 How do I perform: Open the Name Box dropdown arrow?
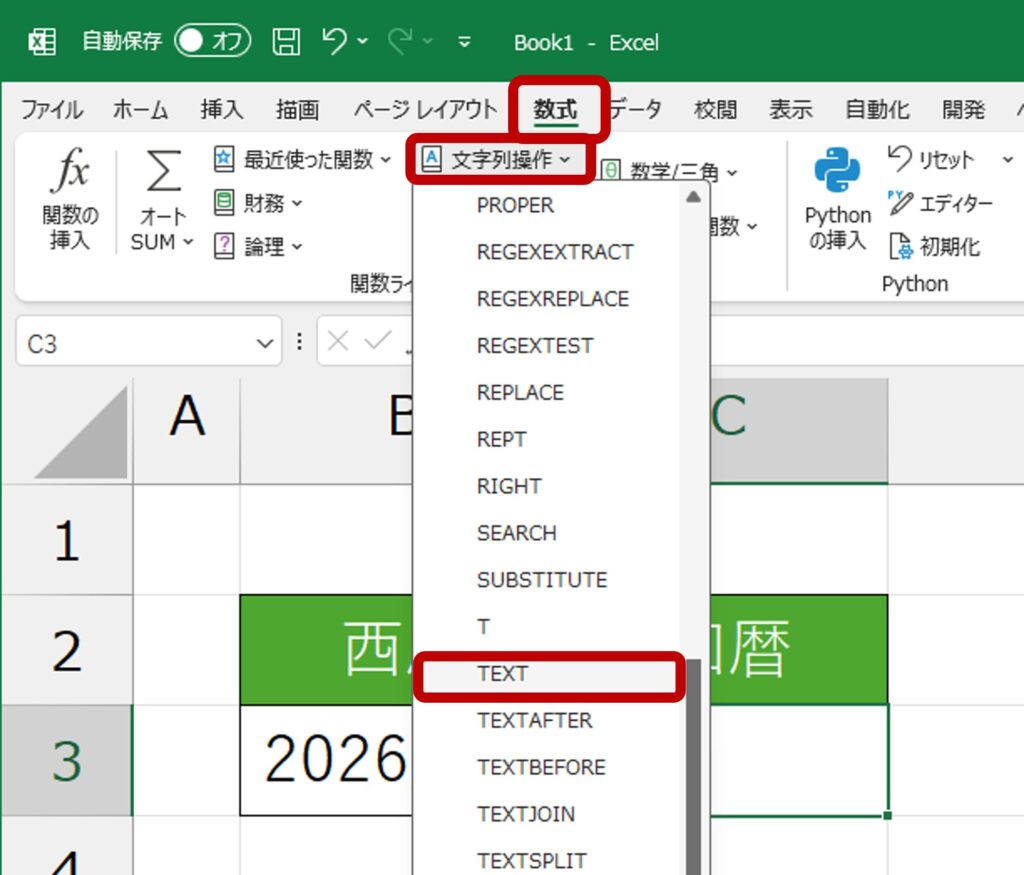pyautogui.click(x=265, y=344)
